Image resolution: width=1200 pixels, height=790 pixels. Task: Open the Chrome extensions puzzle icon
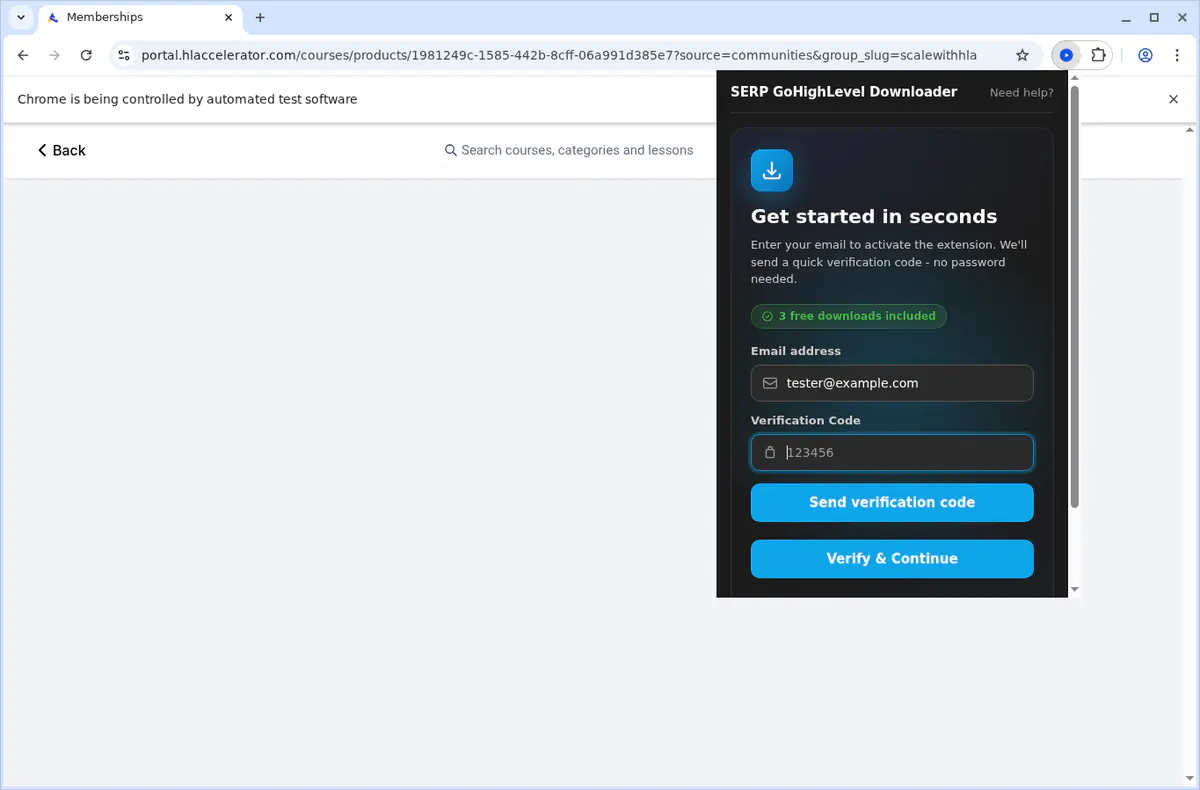pyautogui.click(x=1098, y=55)
